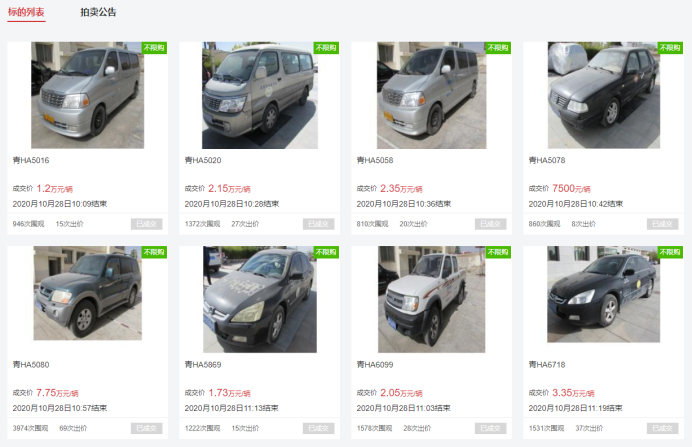Image resolution: width=692 pixels, height=447 pixels.
Task: Switch to the 标的列表 tab
Action: [x=26, y=12]
